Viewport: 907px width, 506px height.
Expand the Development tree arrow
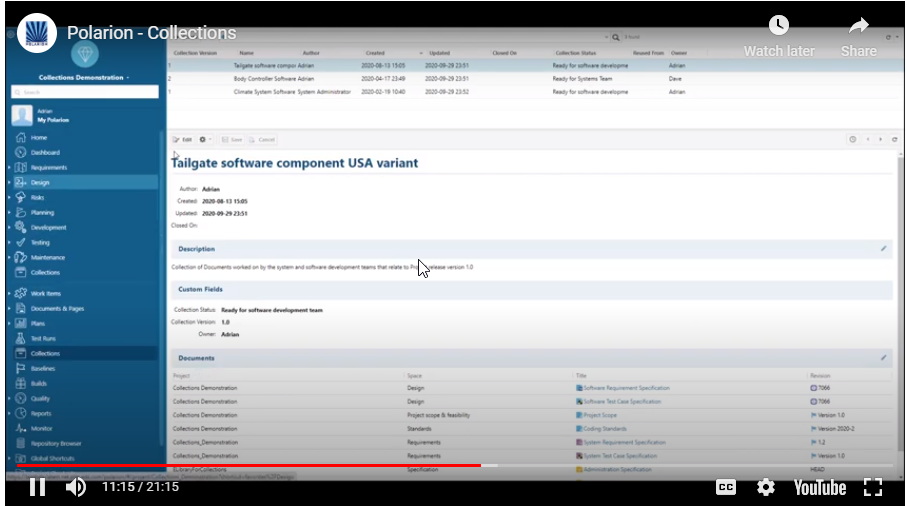point(9,228)
